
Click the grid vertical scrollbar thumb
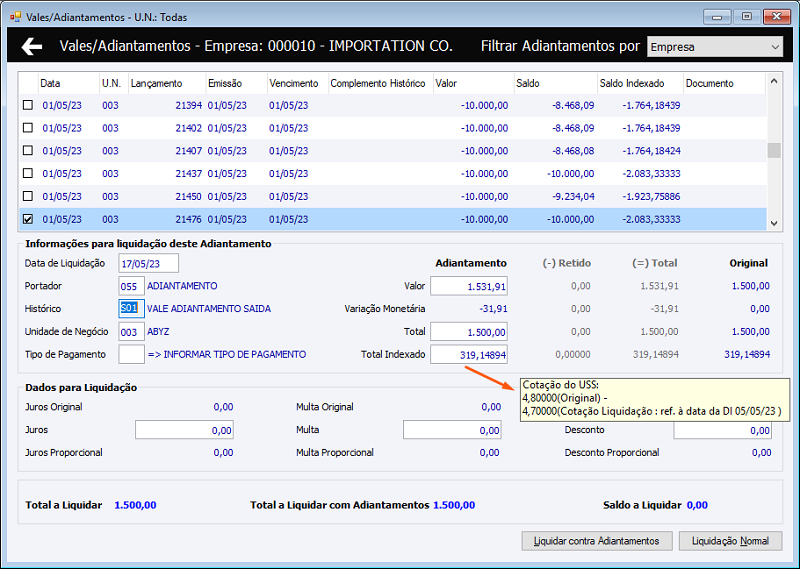774,151
